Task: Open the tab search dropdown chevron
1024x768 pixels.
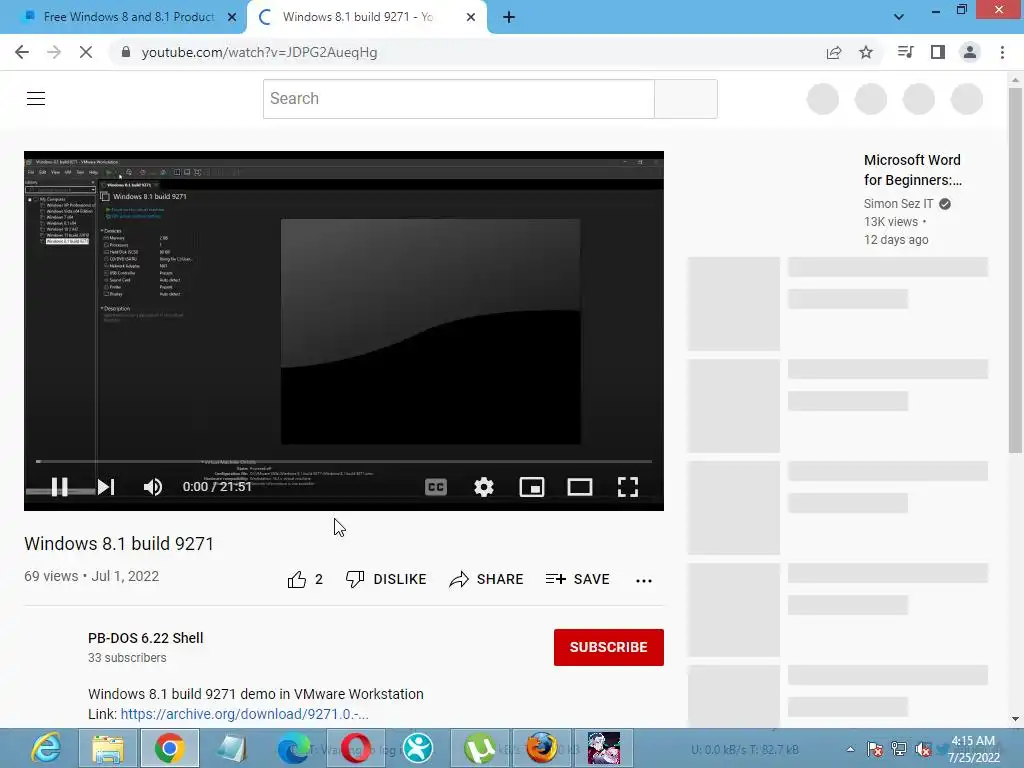Action: click(x=899, y=17)
